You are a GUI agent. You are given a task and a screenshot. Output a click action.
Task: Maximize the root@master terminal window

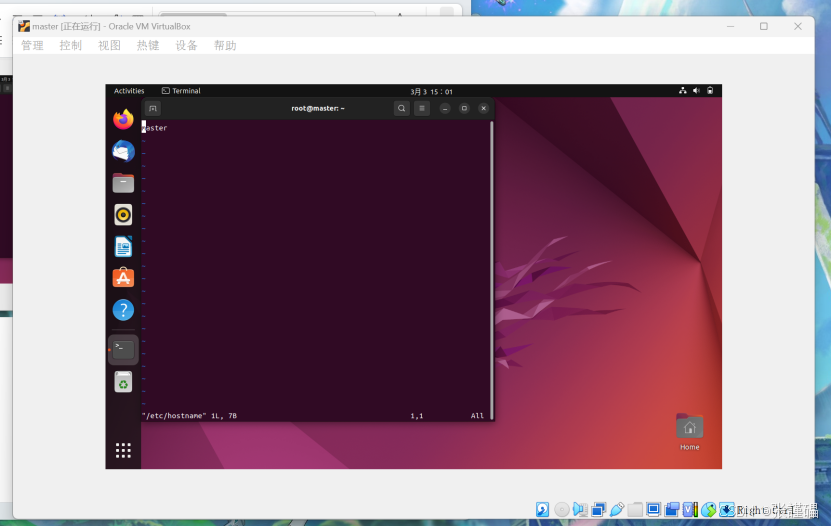464,108
